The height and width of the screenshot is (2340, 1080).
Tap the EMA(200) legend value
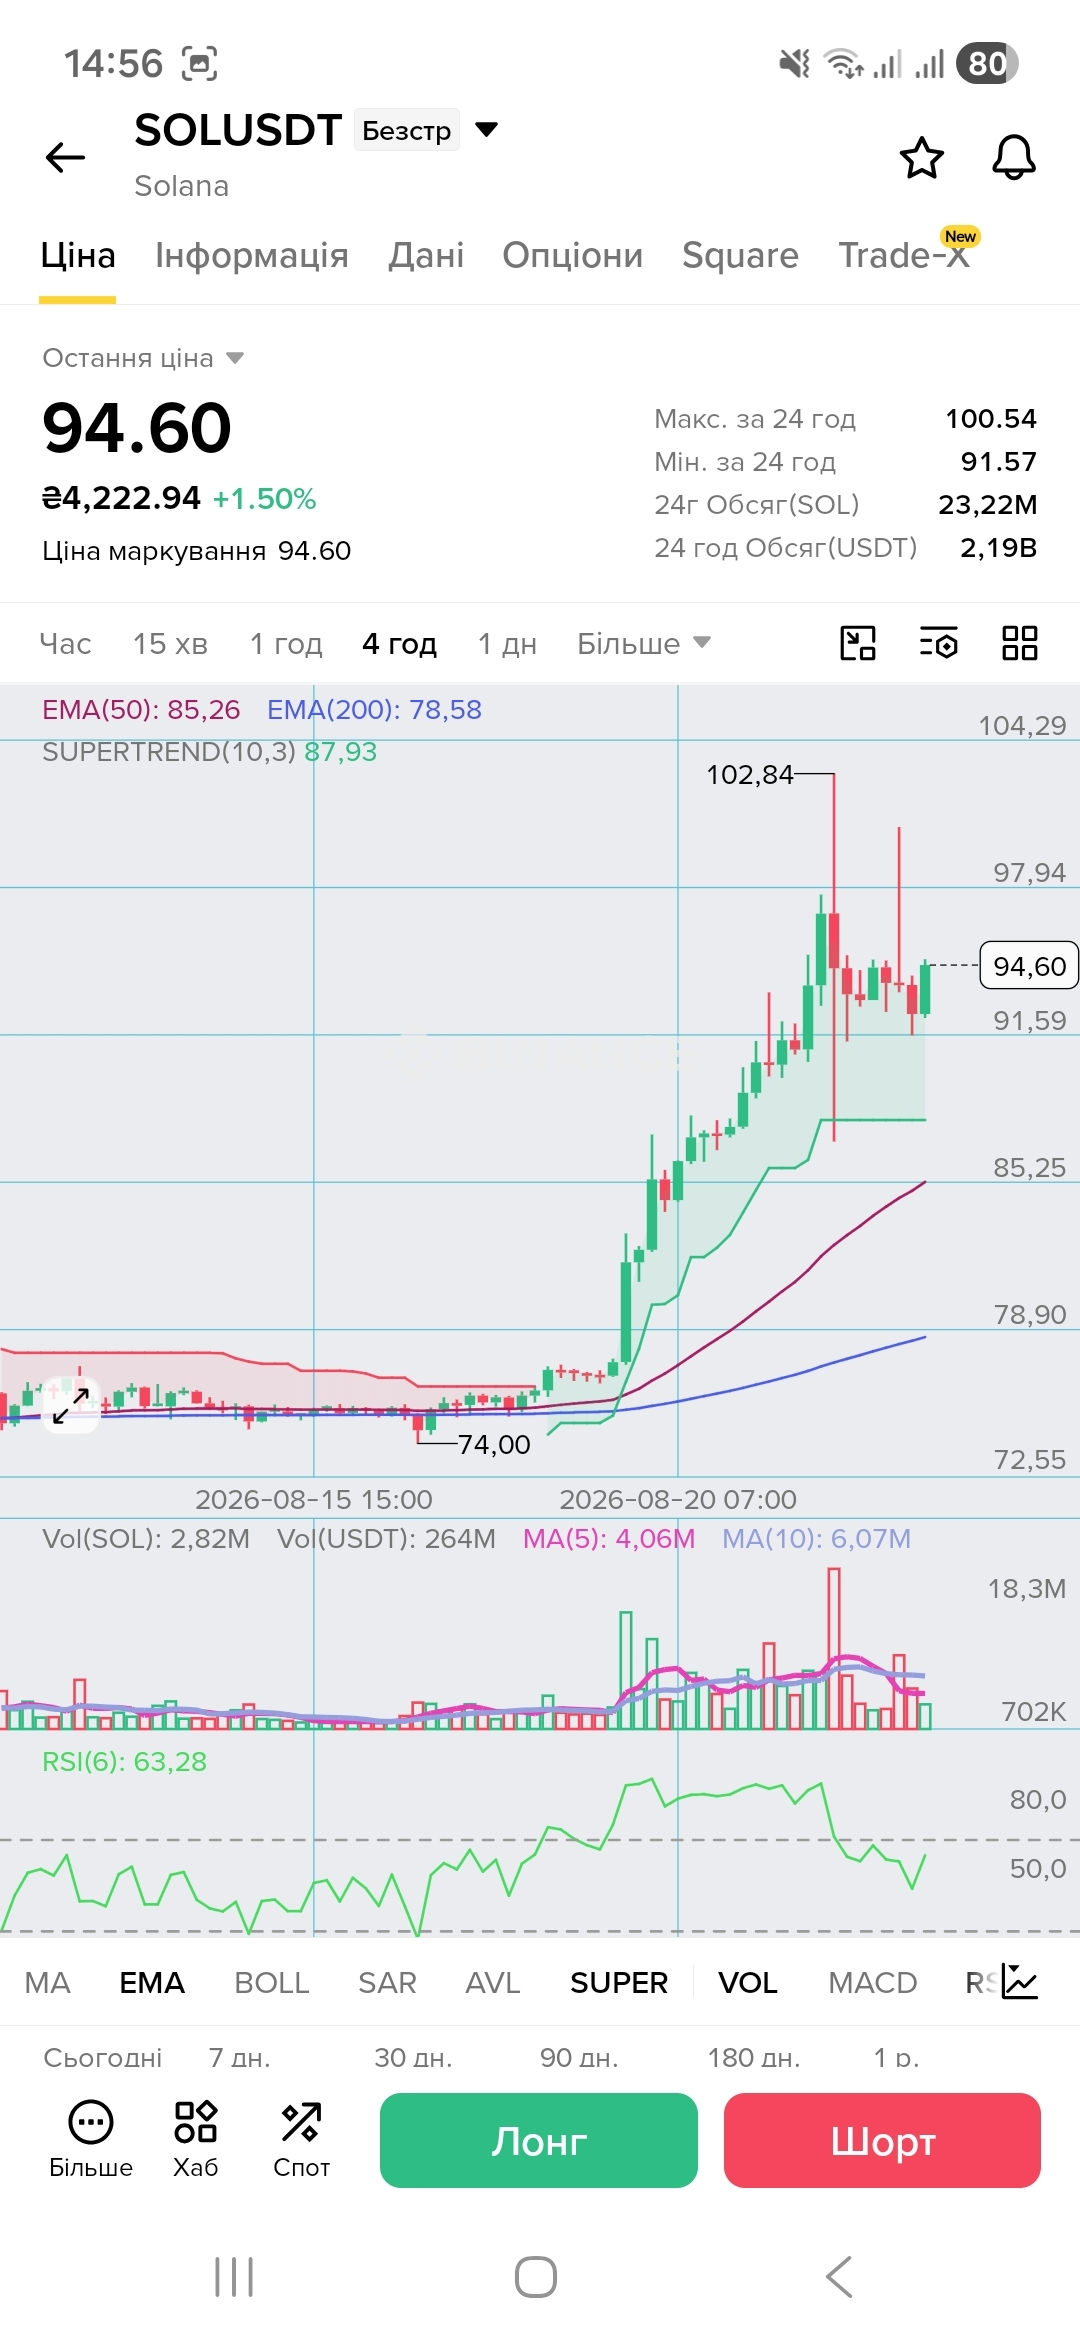374,709
